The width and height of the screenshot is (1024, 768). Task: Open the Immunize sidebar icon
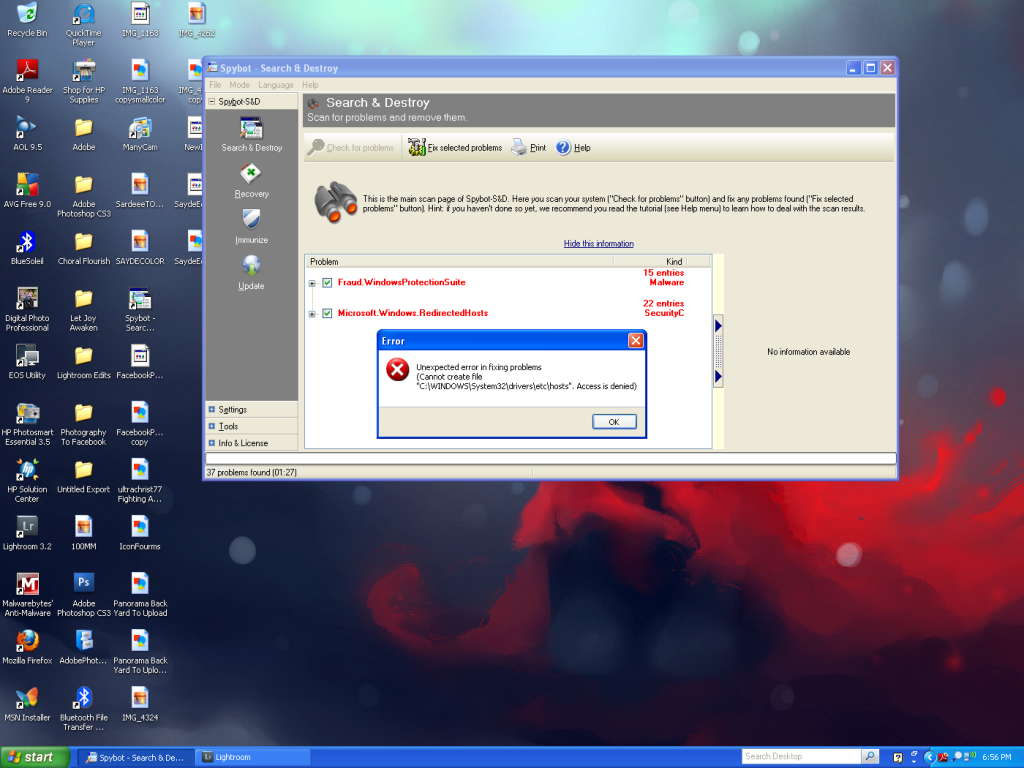point(251,227)
